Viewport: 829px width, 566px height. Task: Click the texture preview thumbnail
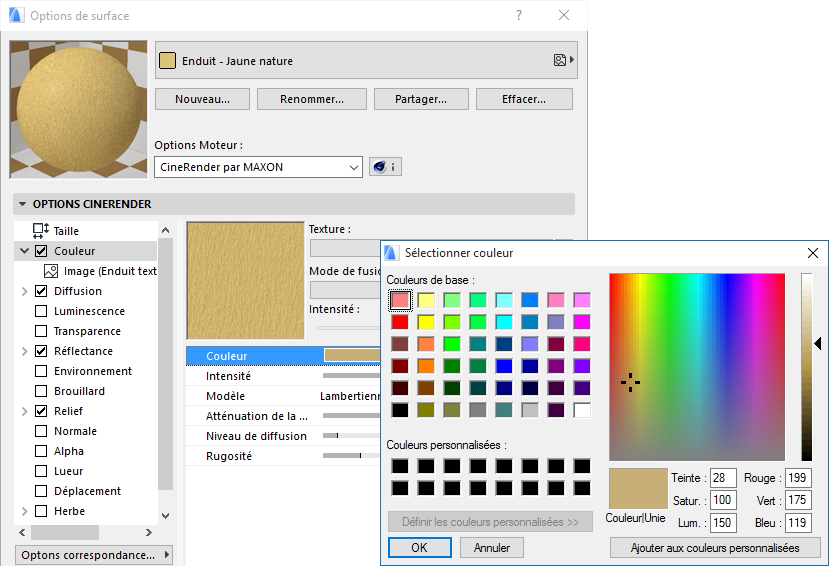click(x=245, y=280)
